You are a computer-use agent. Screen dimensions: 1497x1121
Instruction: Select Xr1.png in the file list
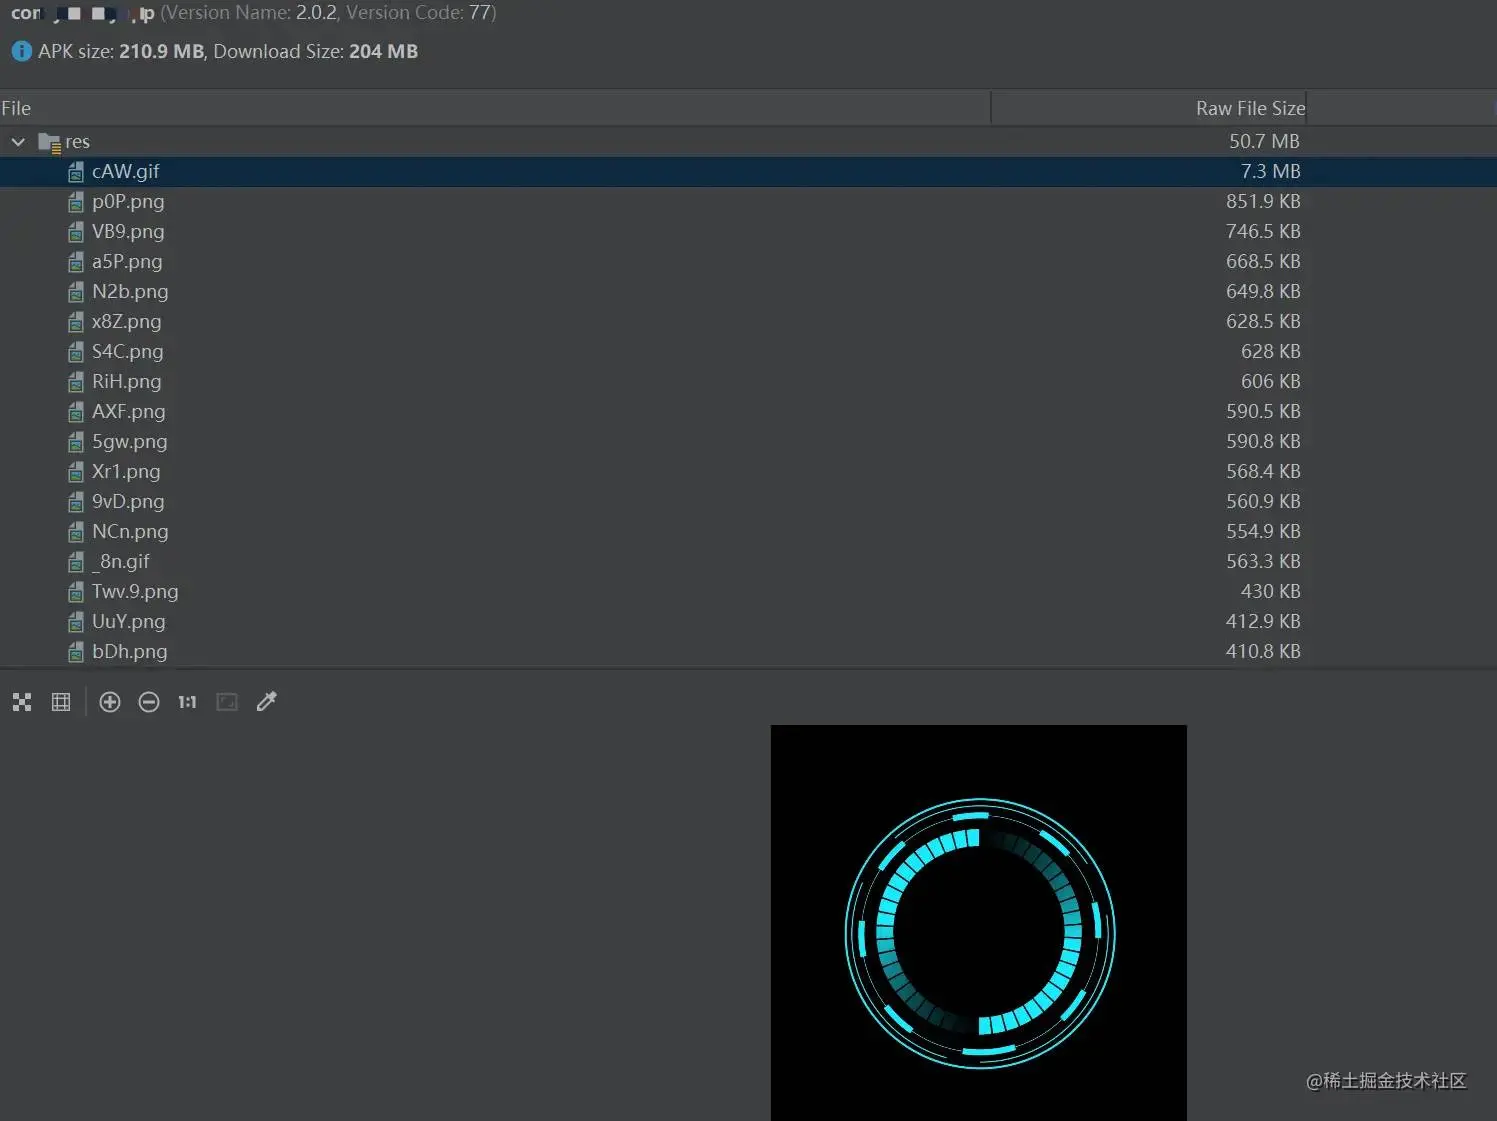pos(126,471)
